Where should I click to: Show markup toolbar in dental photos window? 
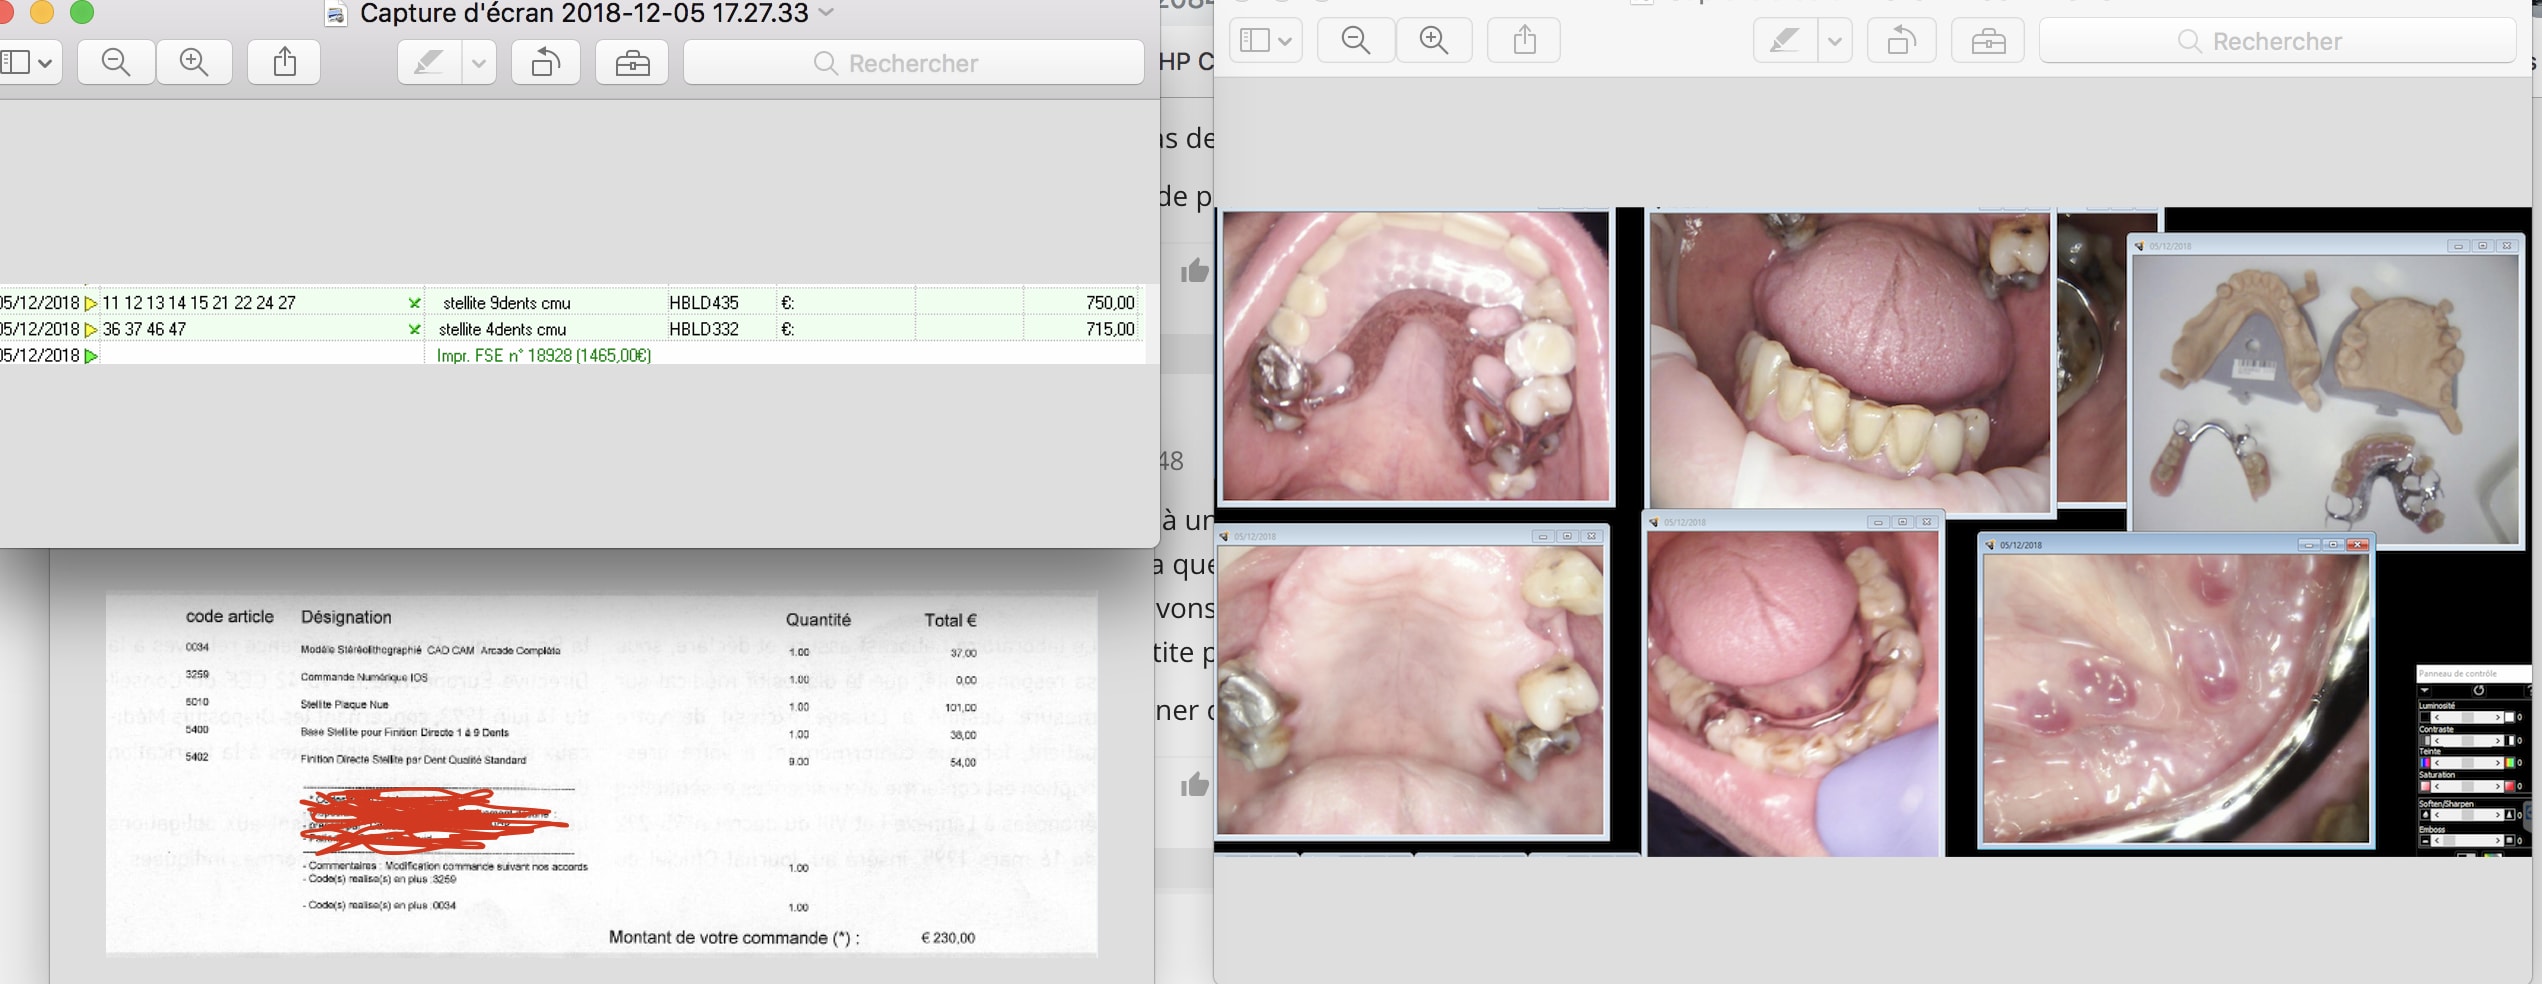1988,41
